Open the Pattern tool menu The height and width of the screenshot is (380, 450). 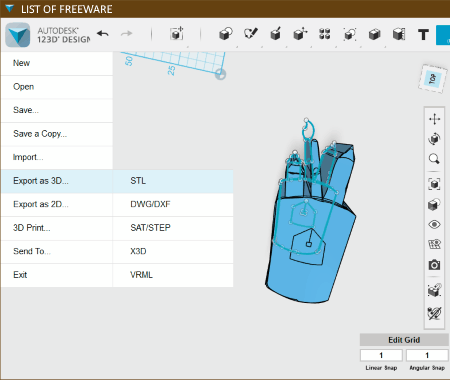tap(324, 34)
